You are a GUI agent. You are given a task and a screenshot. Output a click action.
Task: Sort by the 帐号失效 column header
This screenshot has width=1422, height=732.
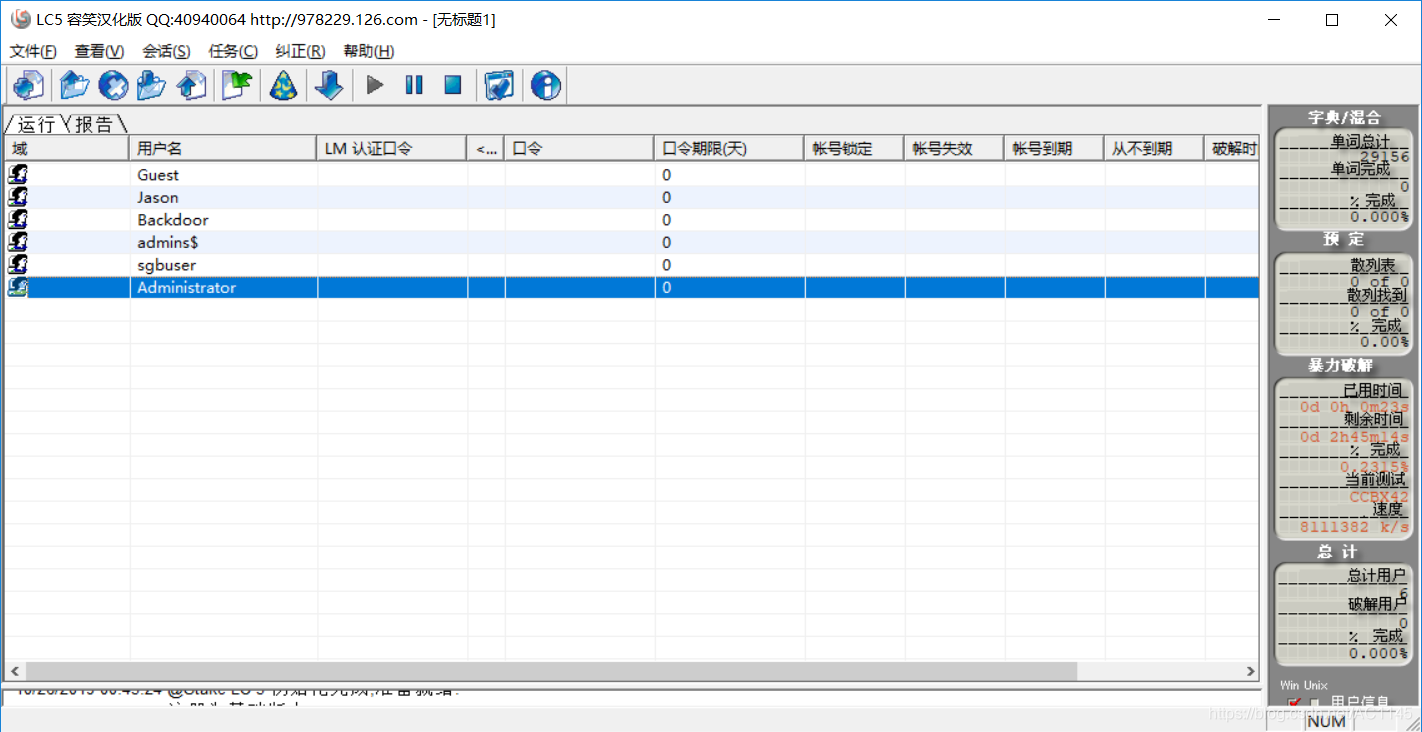click(953, 149)
